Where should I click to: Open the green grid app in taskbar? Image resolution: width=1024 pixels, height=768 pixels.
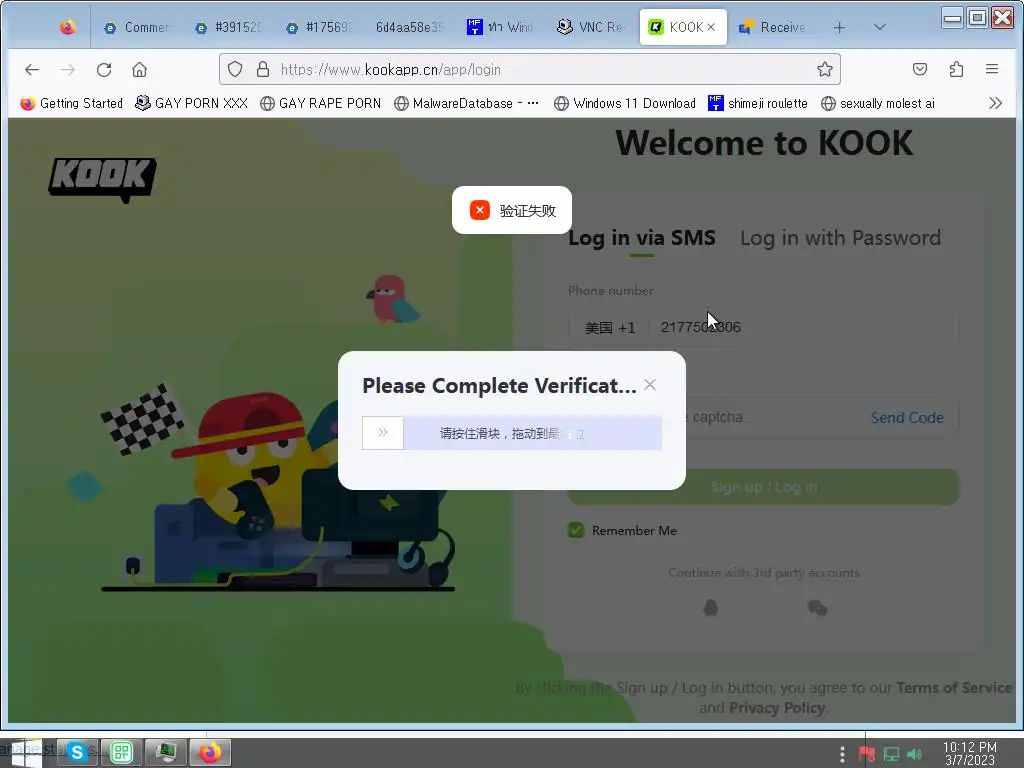(121, 752)
